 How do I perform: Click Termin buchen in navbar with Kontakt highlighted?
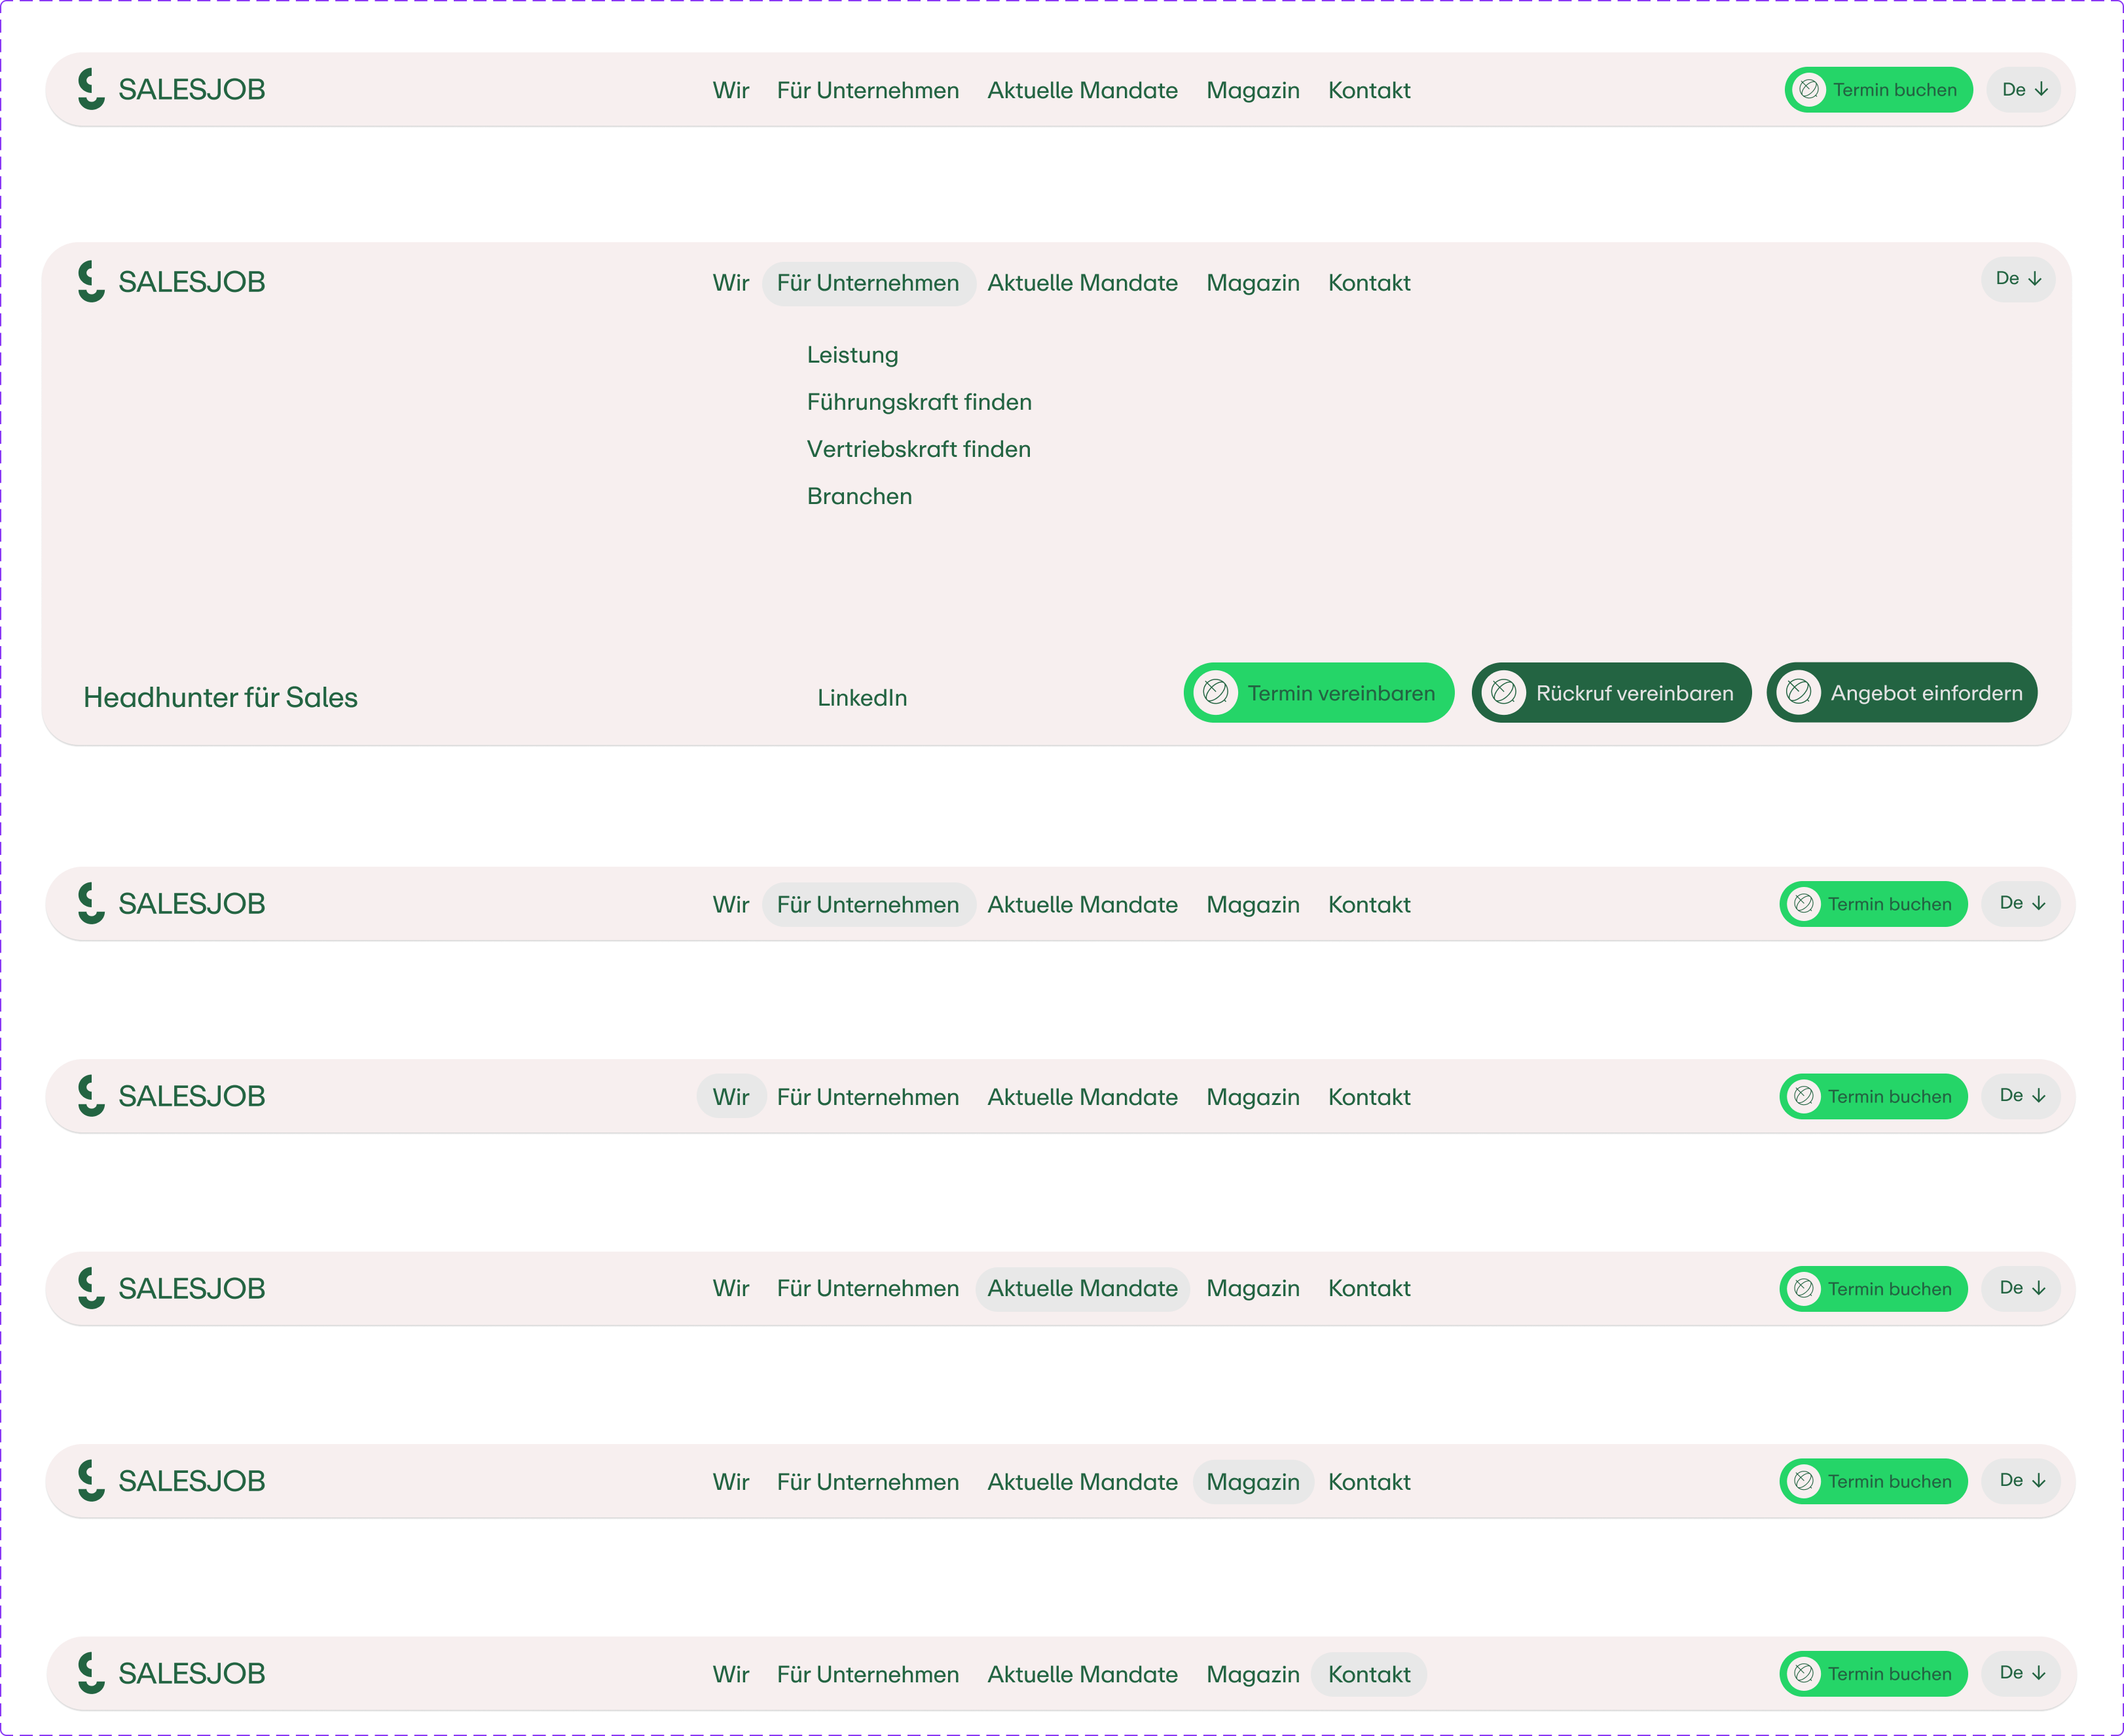[1873, 1674]
